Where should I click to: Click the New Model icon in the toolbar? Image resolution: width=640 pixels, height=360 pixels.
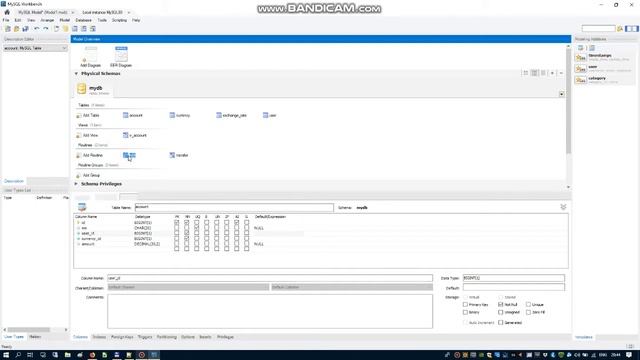[x=7, y=29]
